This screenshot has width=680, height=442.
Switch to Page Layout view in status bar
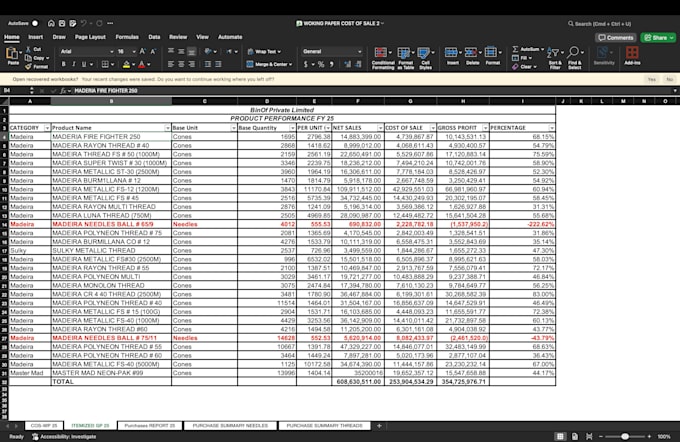(x=575, y=436)
